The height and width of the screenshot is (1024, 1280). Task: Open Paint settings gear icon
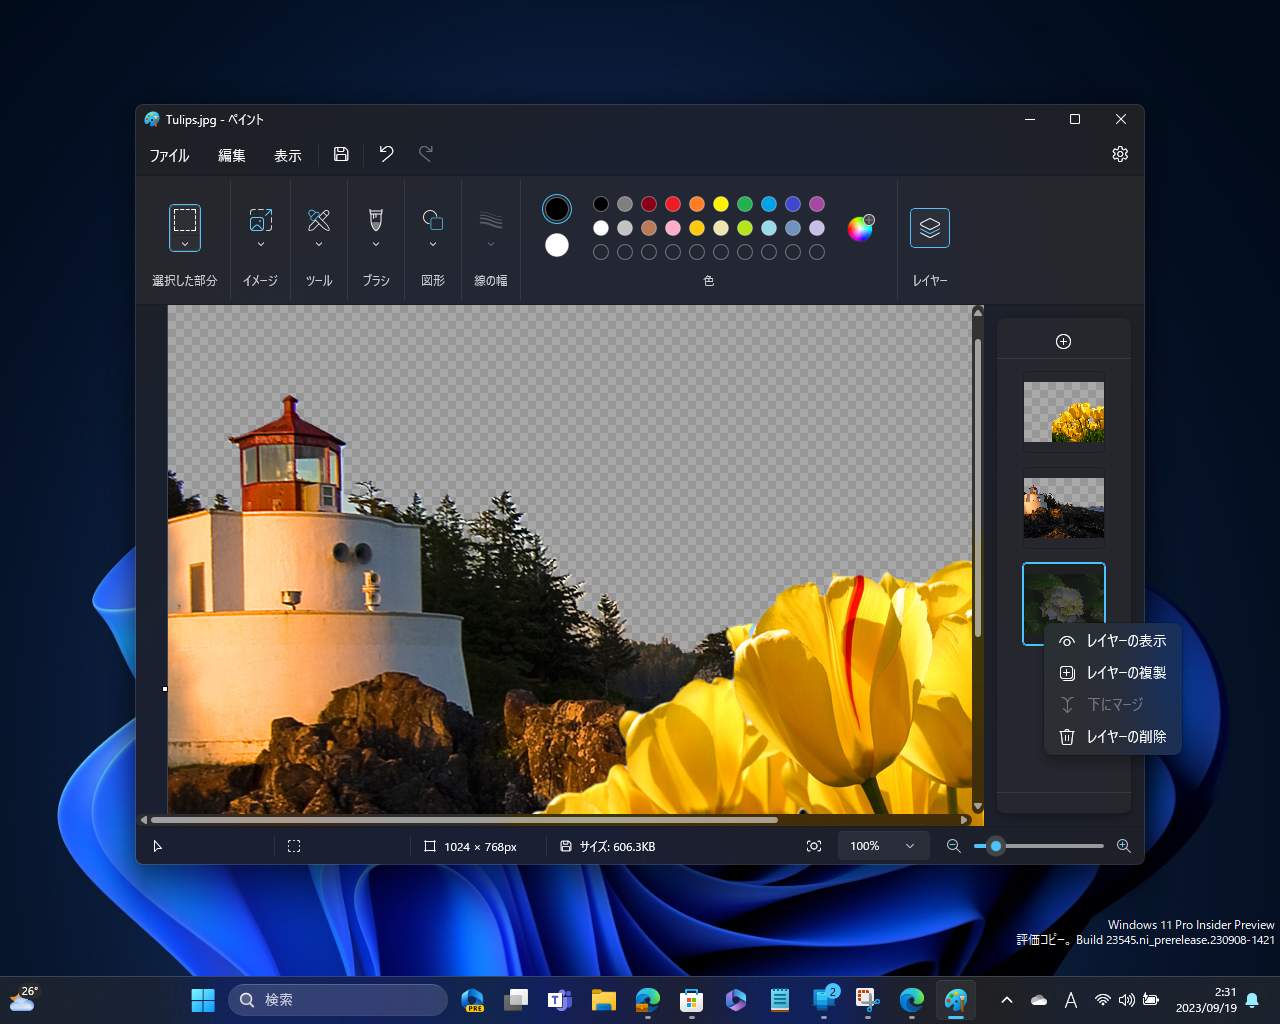[x=1119, y=154]
